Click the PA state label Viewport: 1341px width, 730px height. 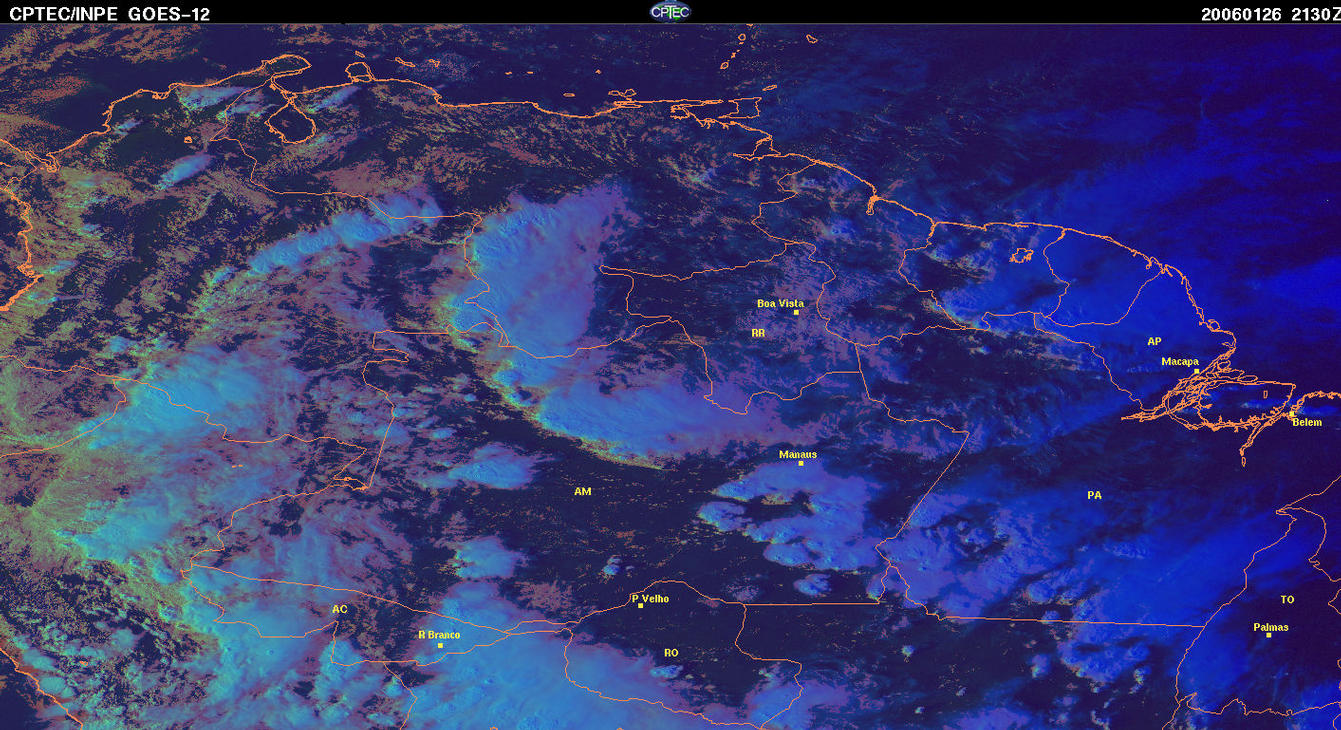click(1094, 495)
